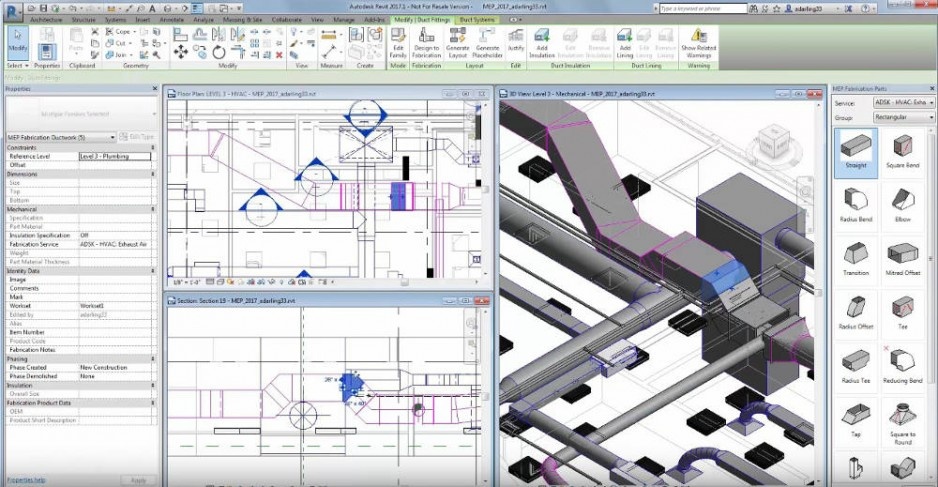Click the Paste button in Clipboard panel
Viewport: 938px width, 487px height.
click(75, 43)
